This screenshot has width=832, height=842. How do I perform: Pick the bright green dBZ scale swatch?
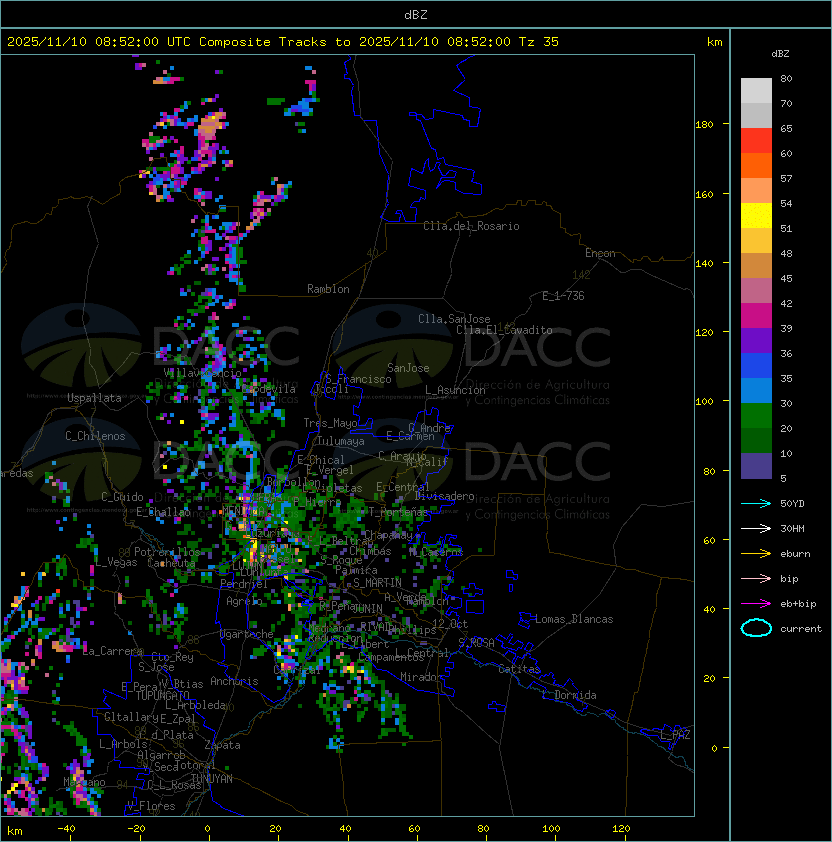click(756, 416)
